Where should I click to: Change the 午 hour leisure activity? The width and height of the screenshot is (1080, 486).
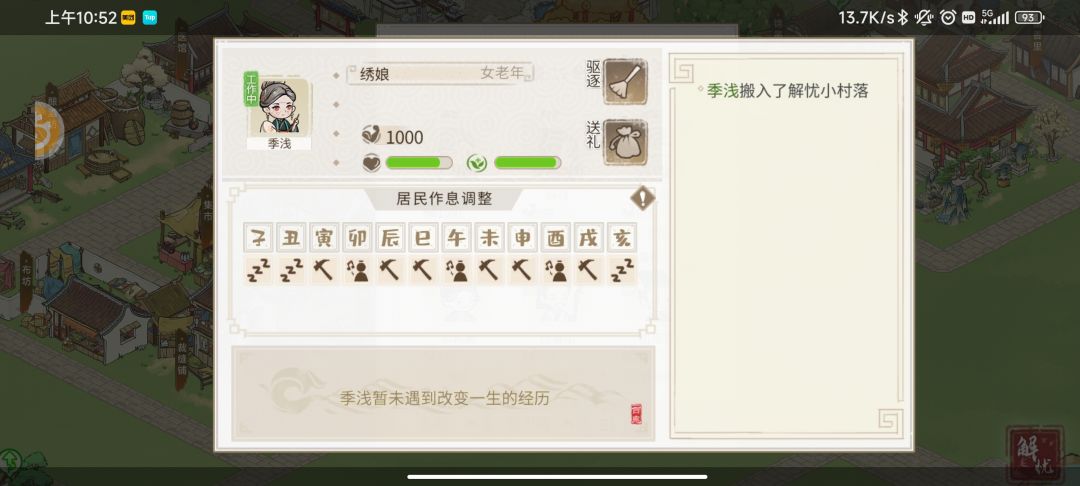pos(456,271)
